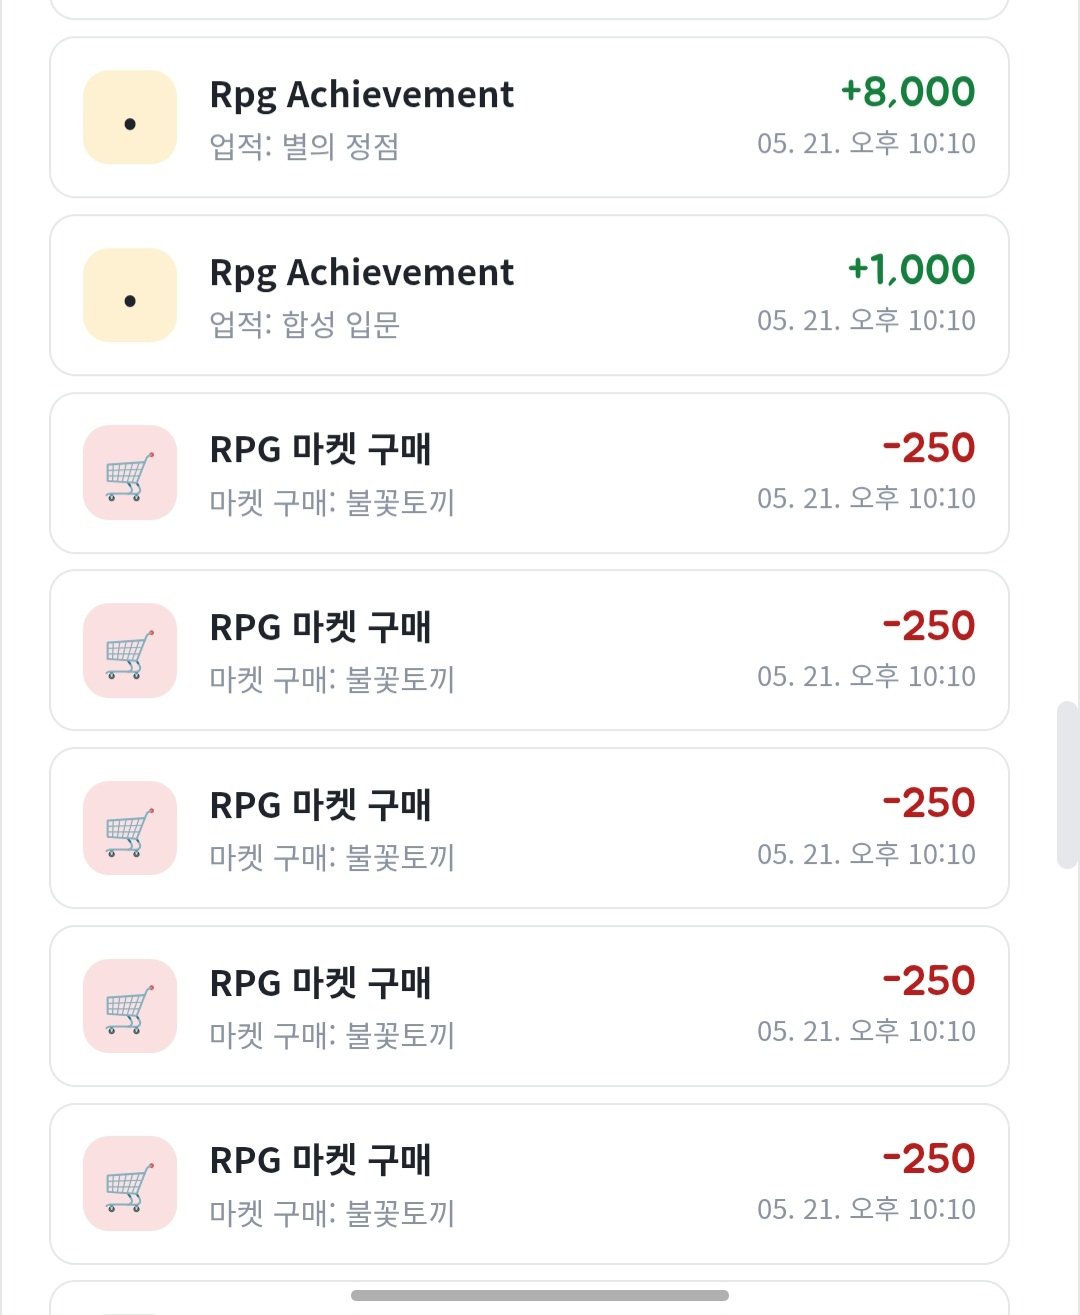
Task: Tap the timestamp on the last purchase card
Action: pos(866,1209)
